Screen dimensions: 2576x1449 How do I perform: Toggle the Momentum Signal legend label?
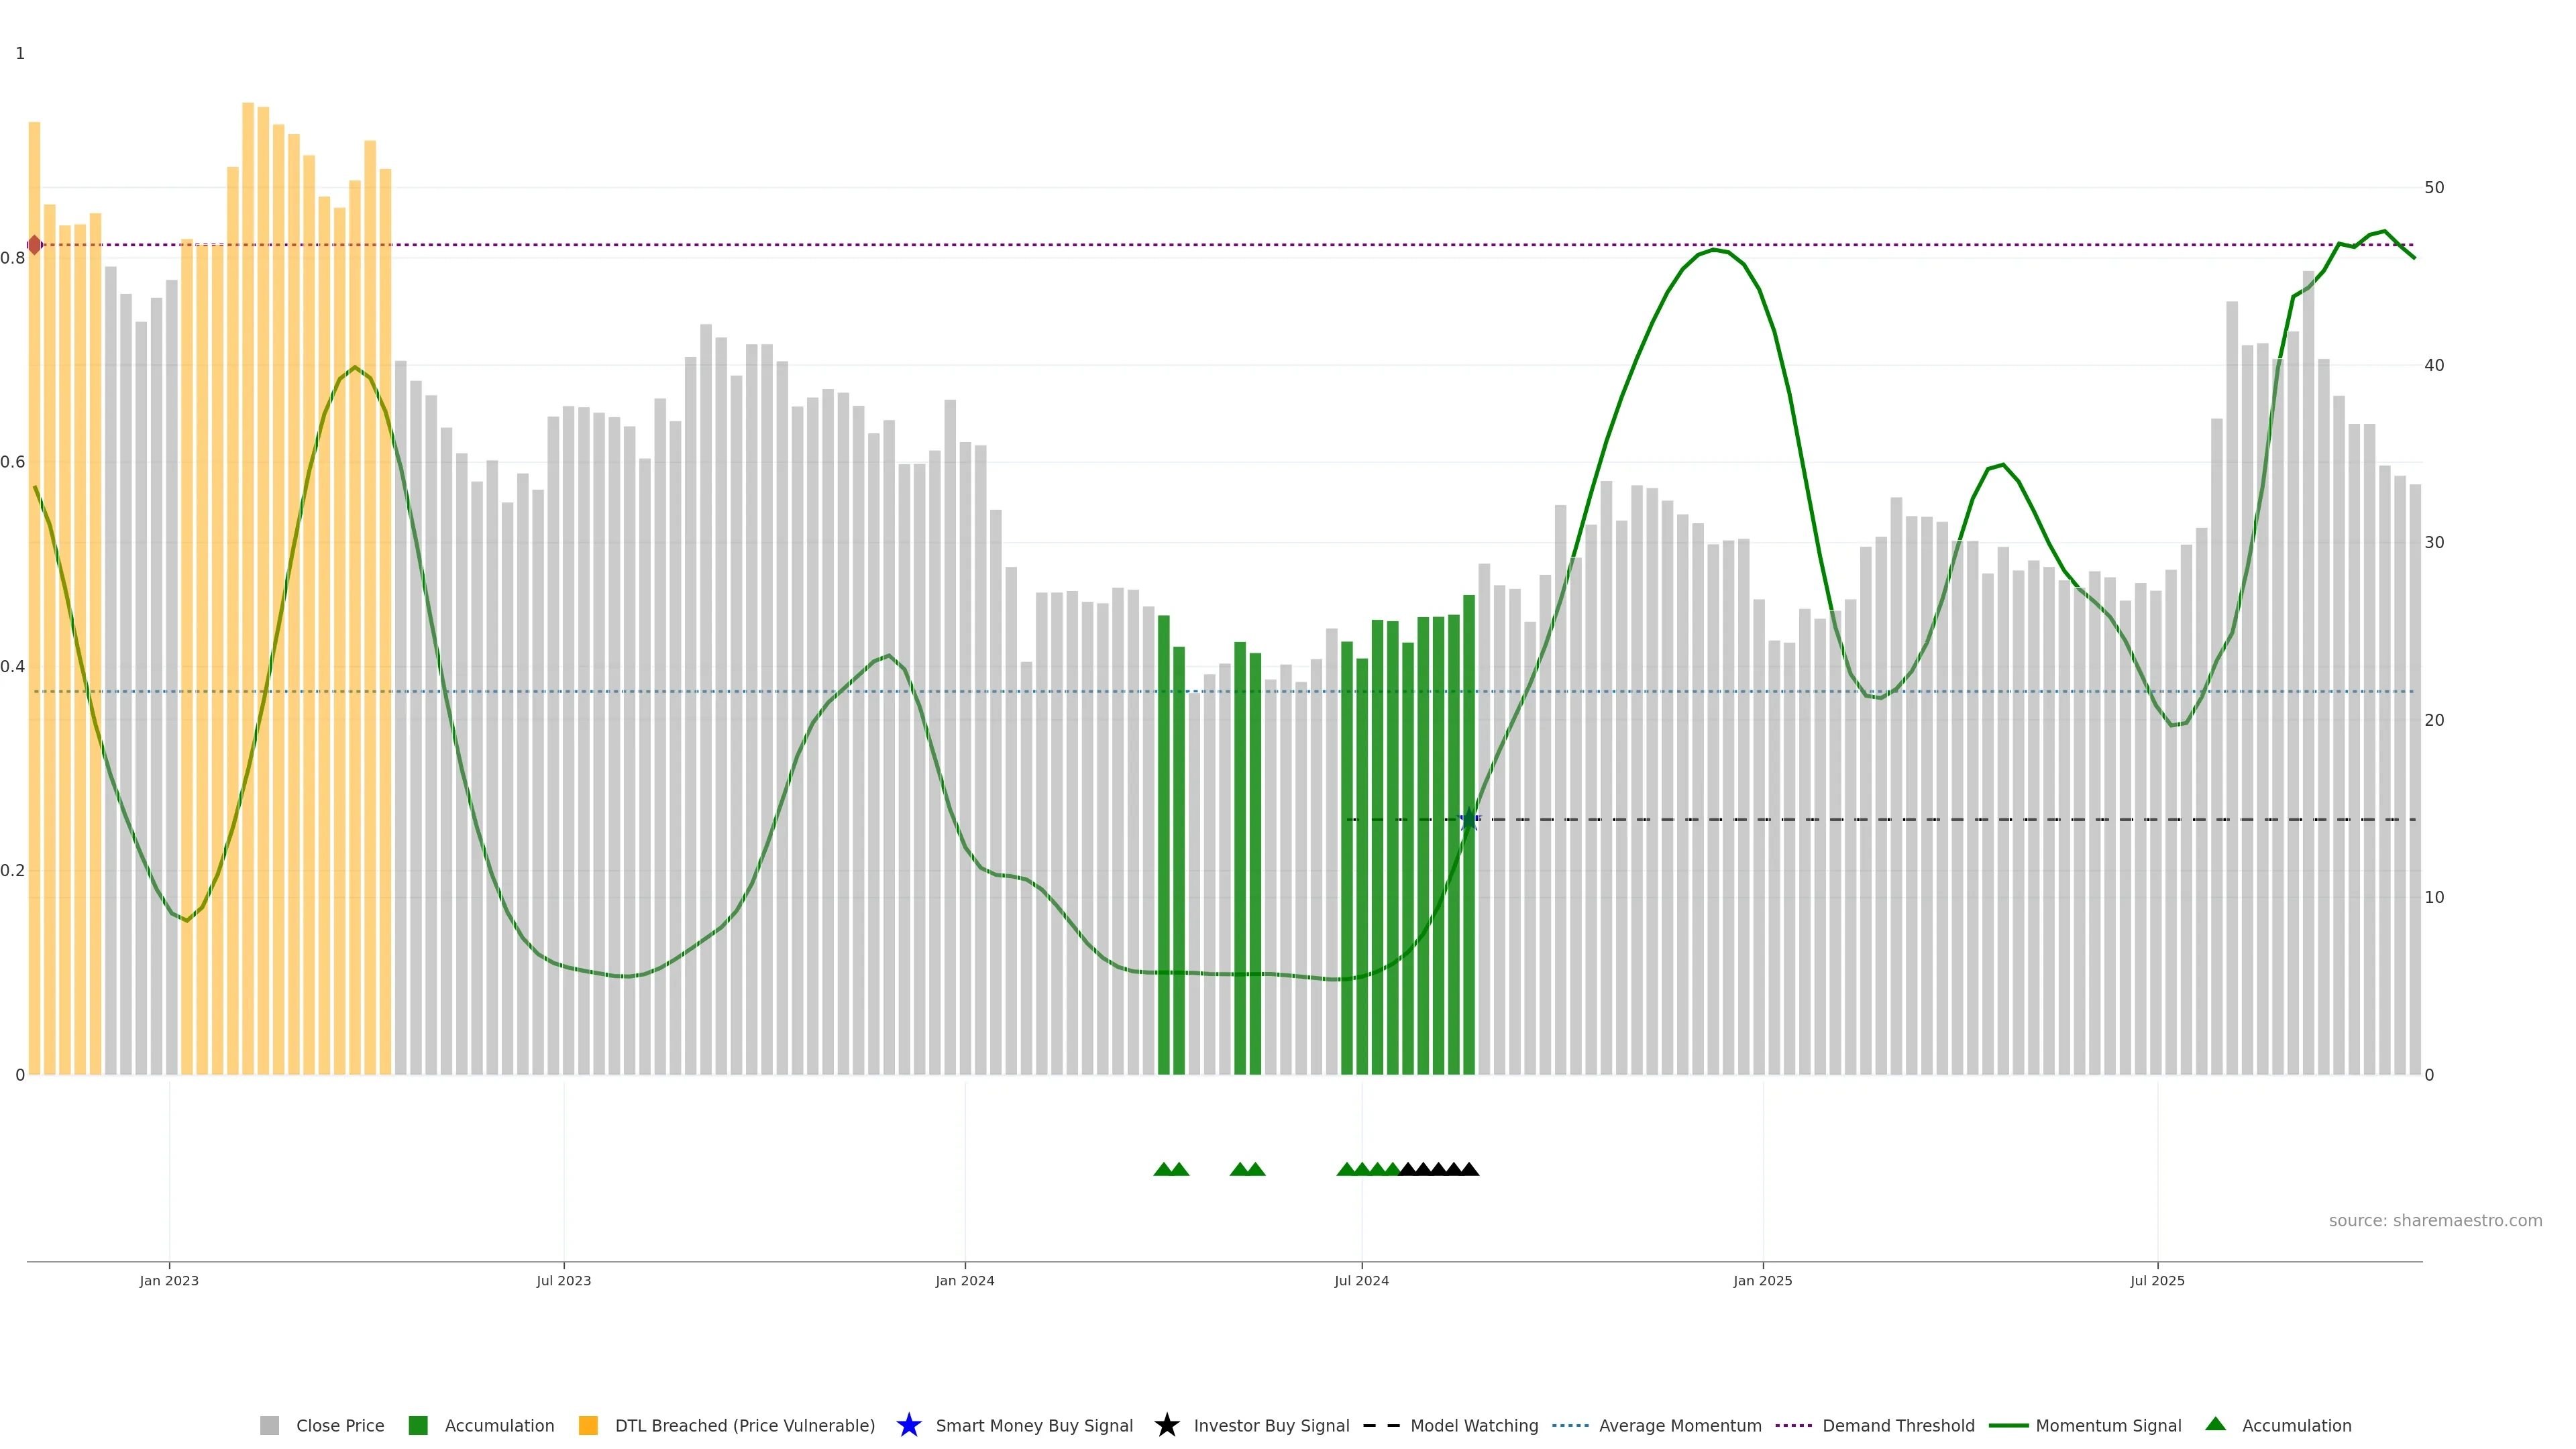click(2108, 1426)
